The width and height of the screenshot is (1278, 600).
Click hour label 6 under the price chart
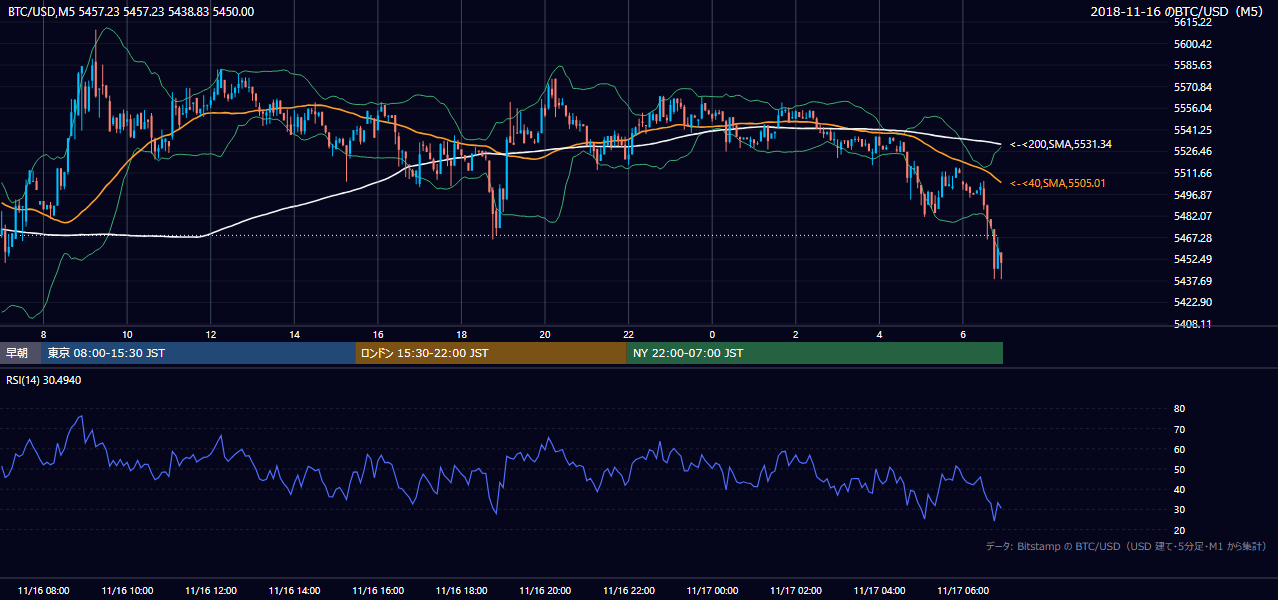(963, 334)
